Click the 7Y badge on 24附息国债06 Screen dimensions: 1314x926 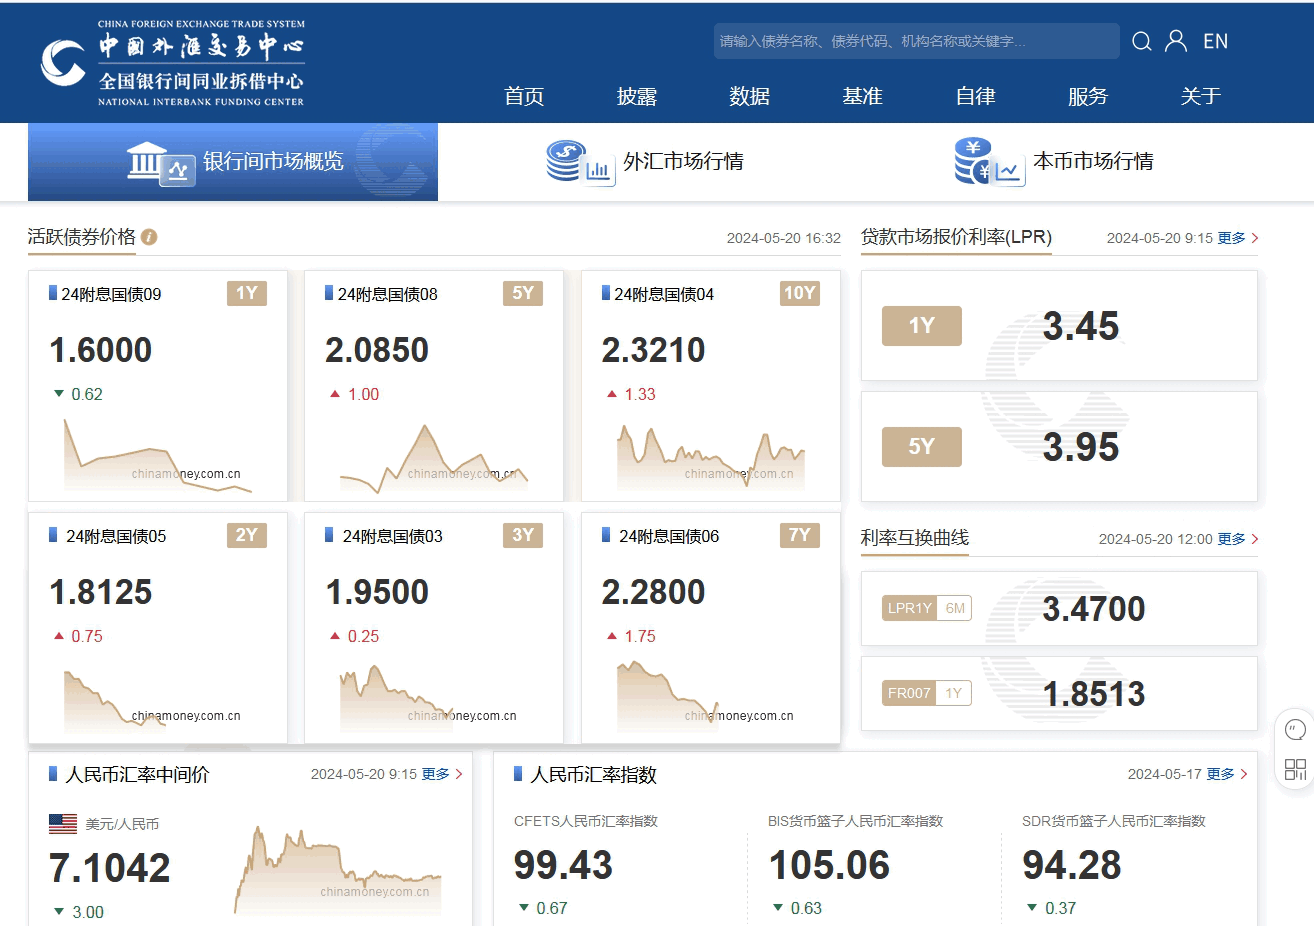(x=800, y=535)
